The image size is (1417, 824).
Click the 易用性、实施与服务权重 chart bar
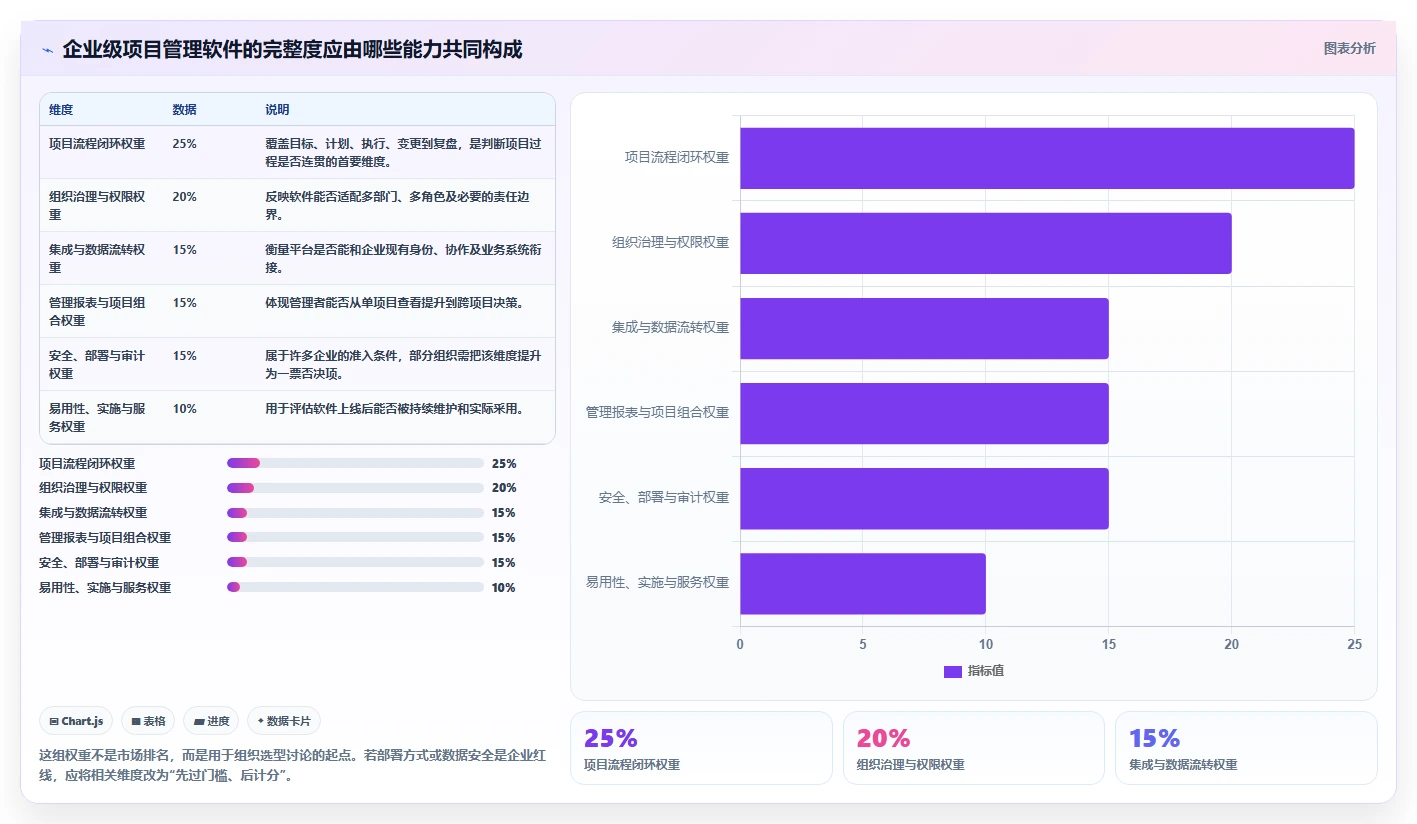pyautogui.click(x=863, y=583)
